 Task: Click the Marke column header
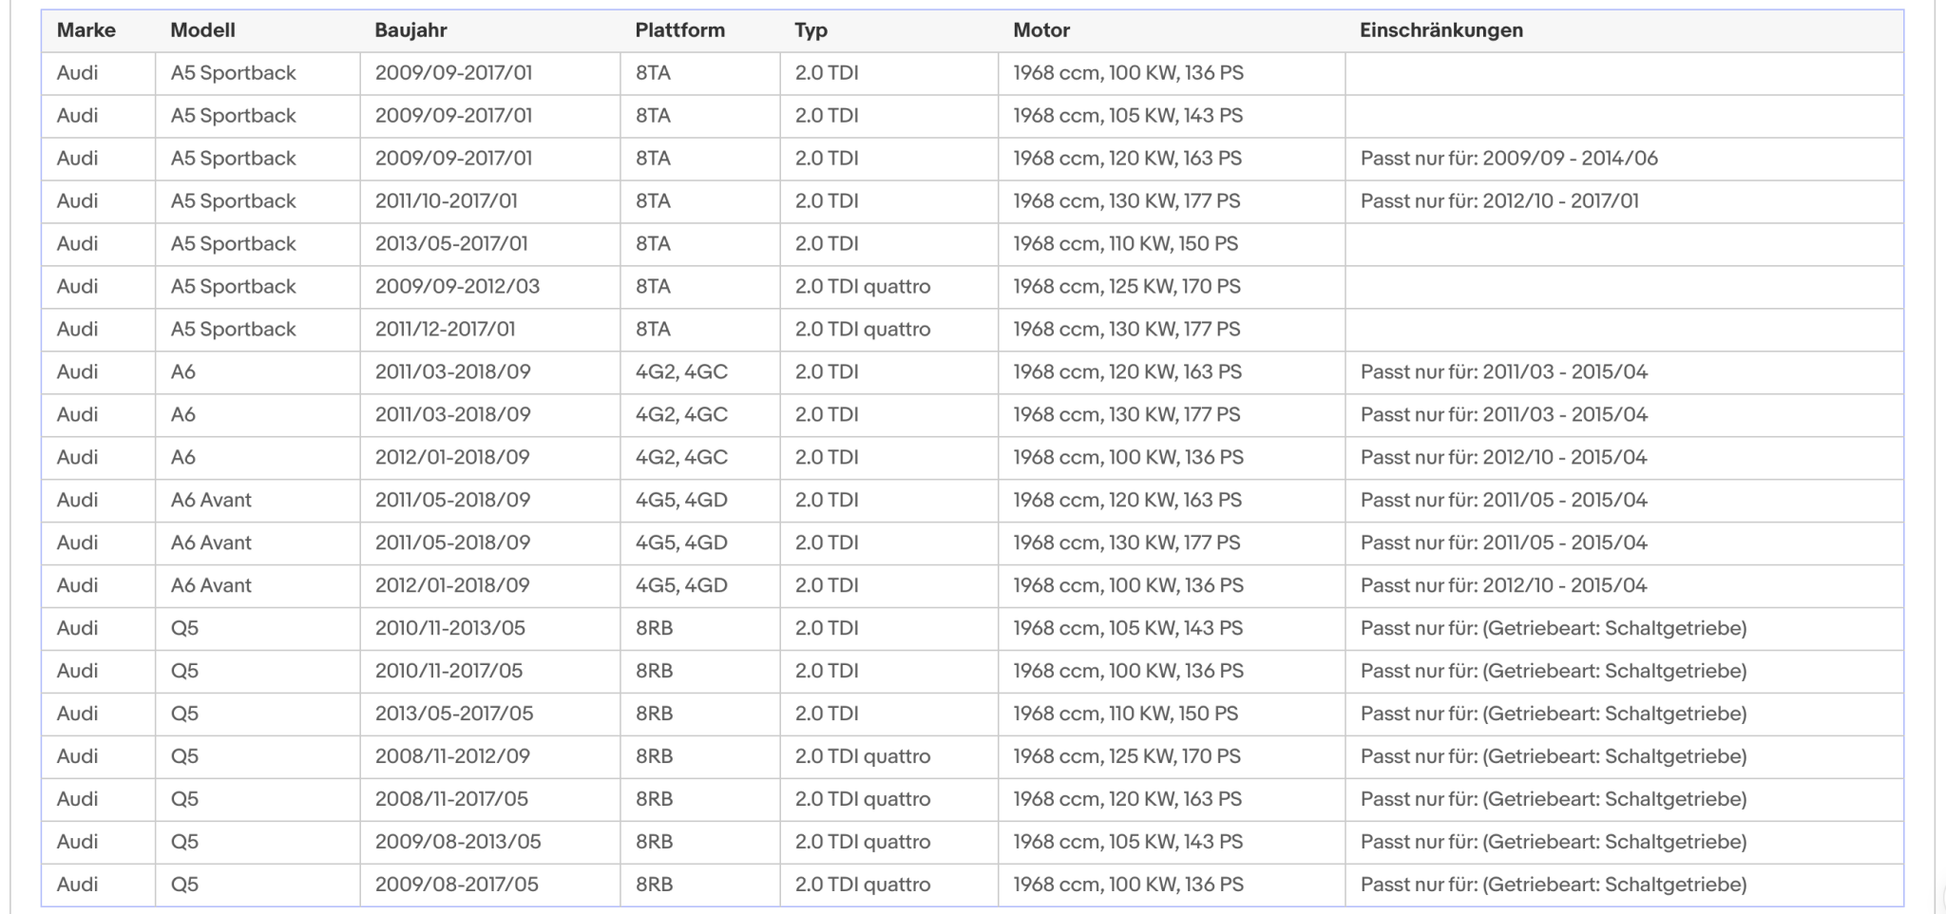[x=86, y=31]
